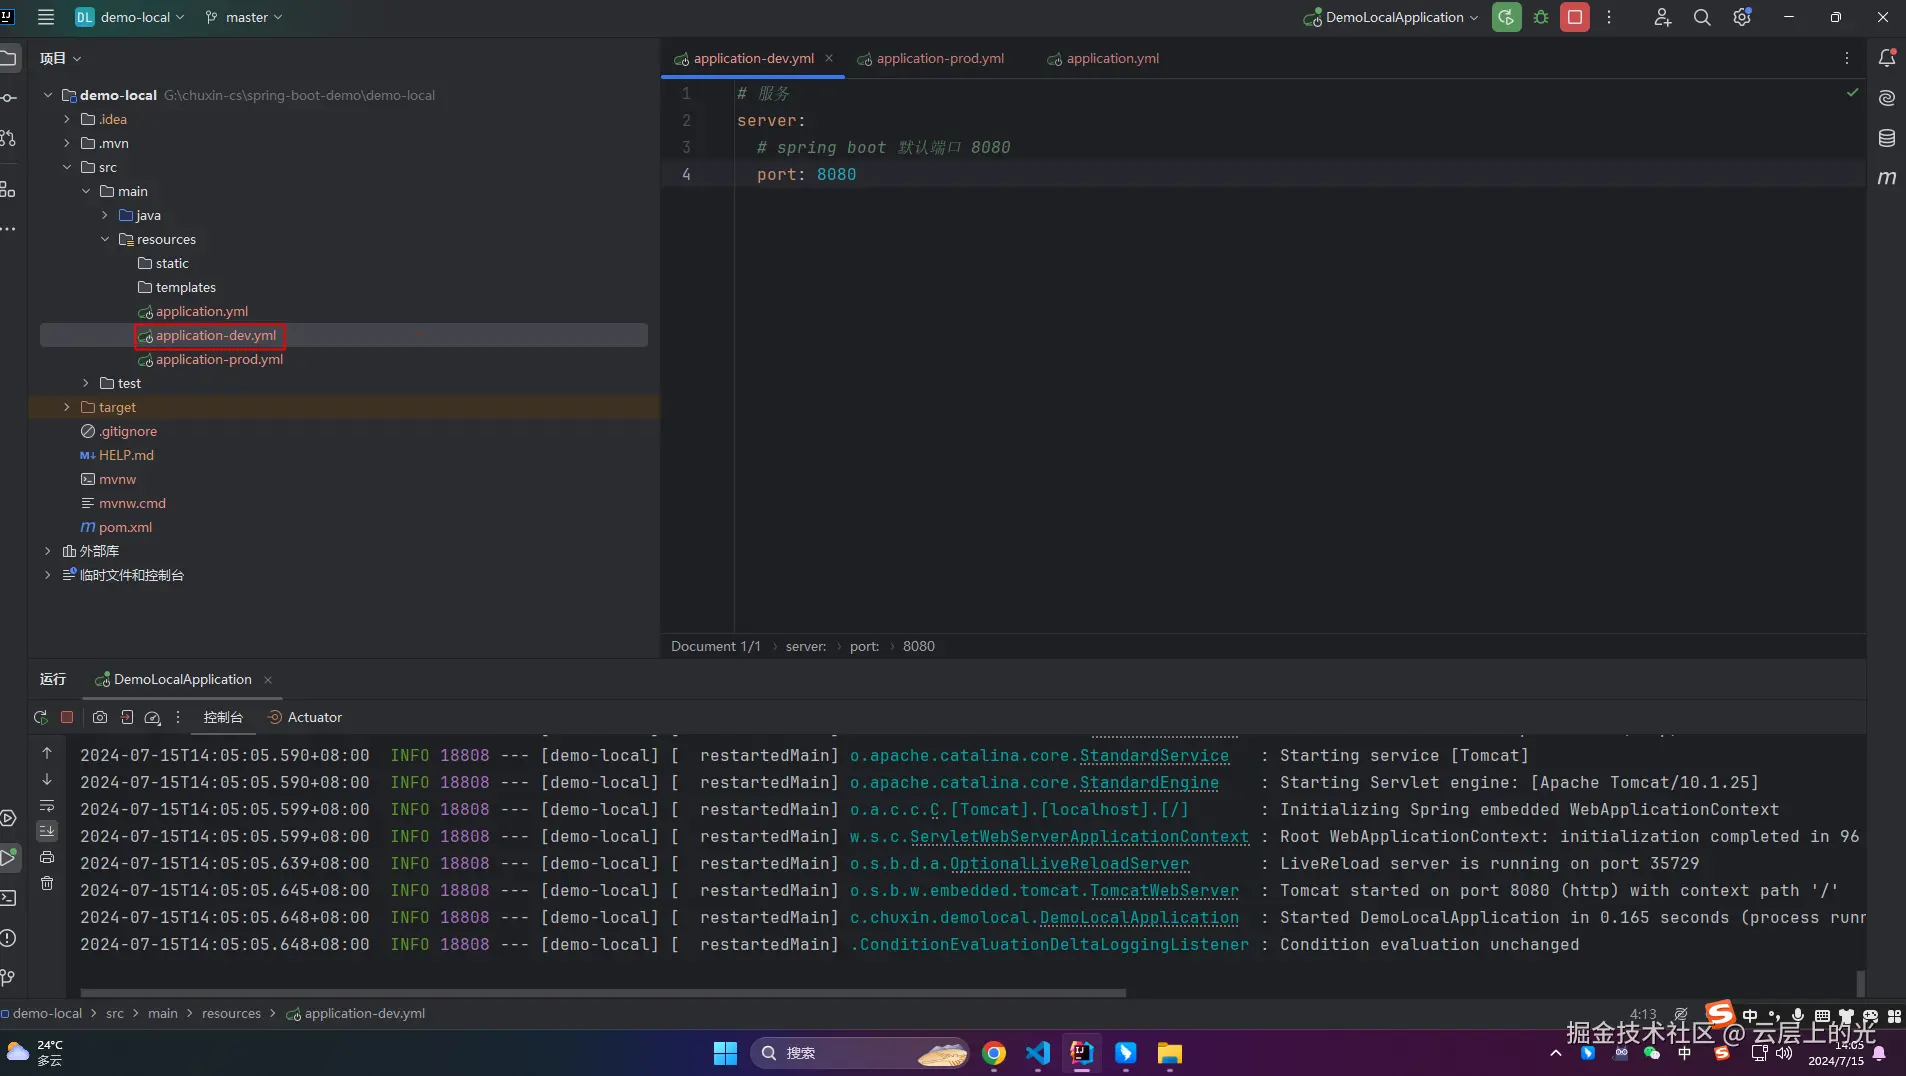Open the Maven tool window
This screenshot has width=1906, height=1076.
coord(1886,178)
